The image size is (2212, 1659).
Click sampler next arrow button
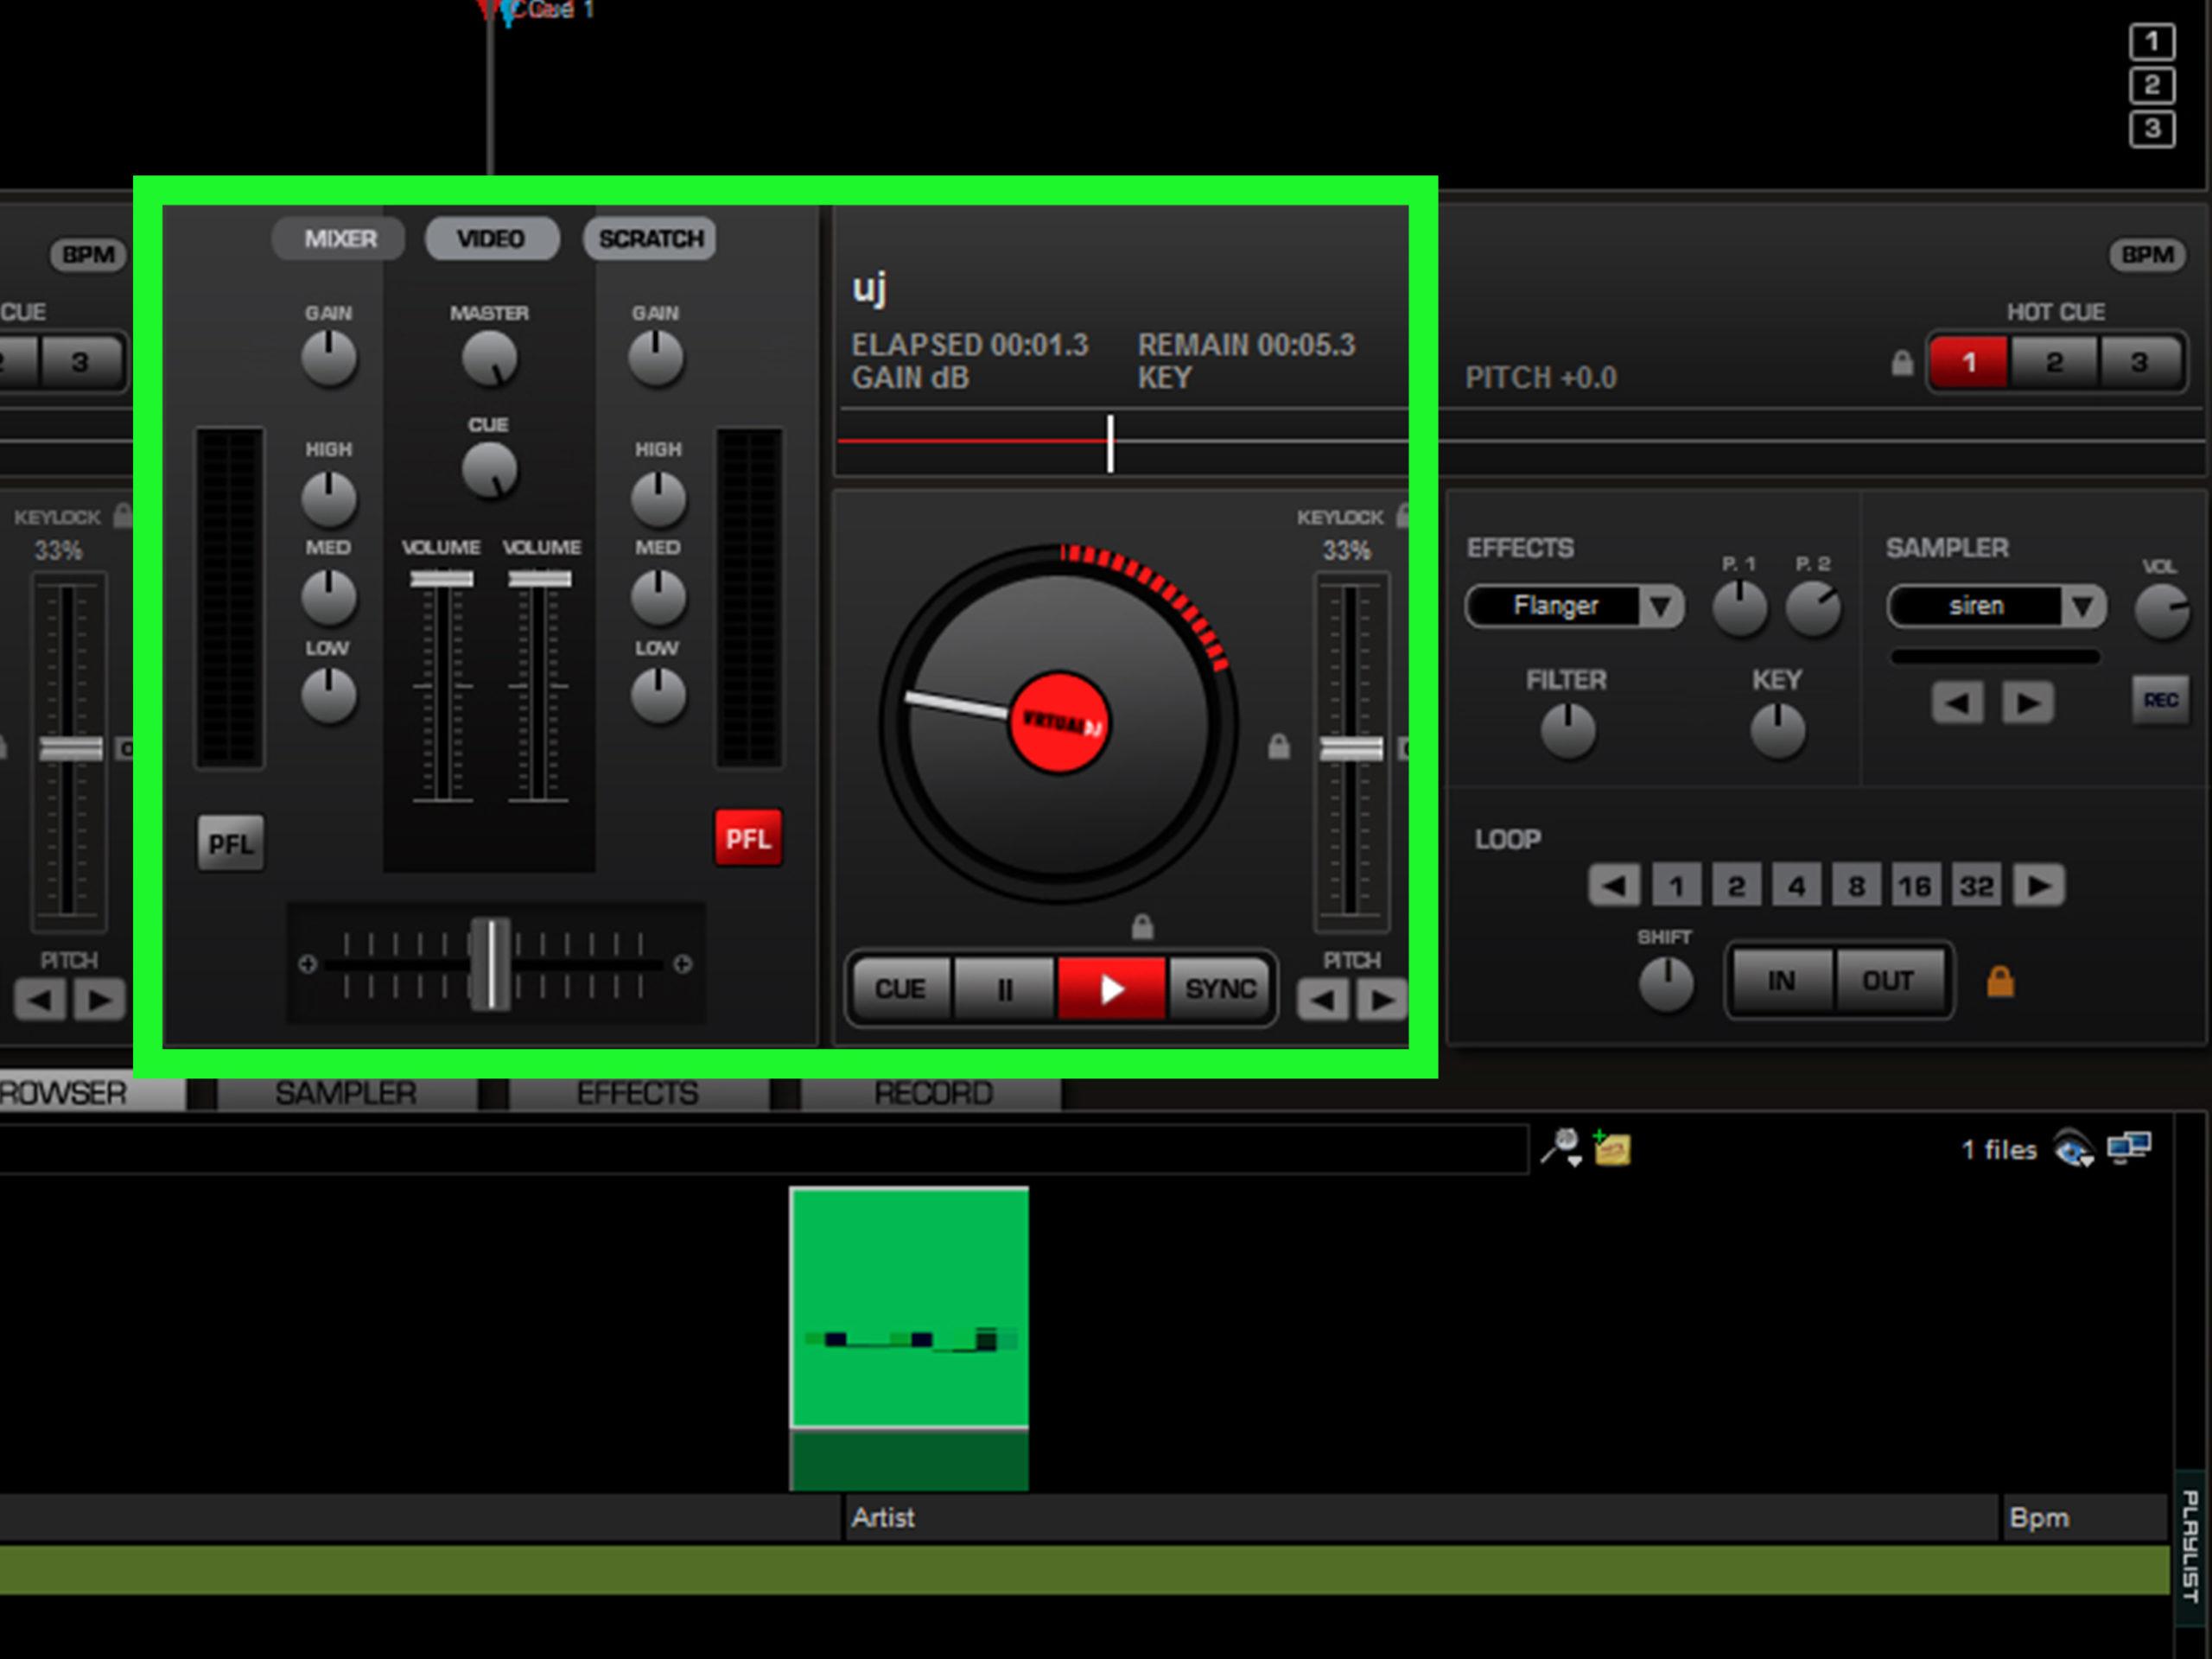[2028, 702]
